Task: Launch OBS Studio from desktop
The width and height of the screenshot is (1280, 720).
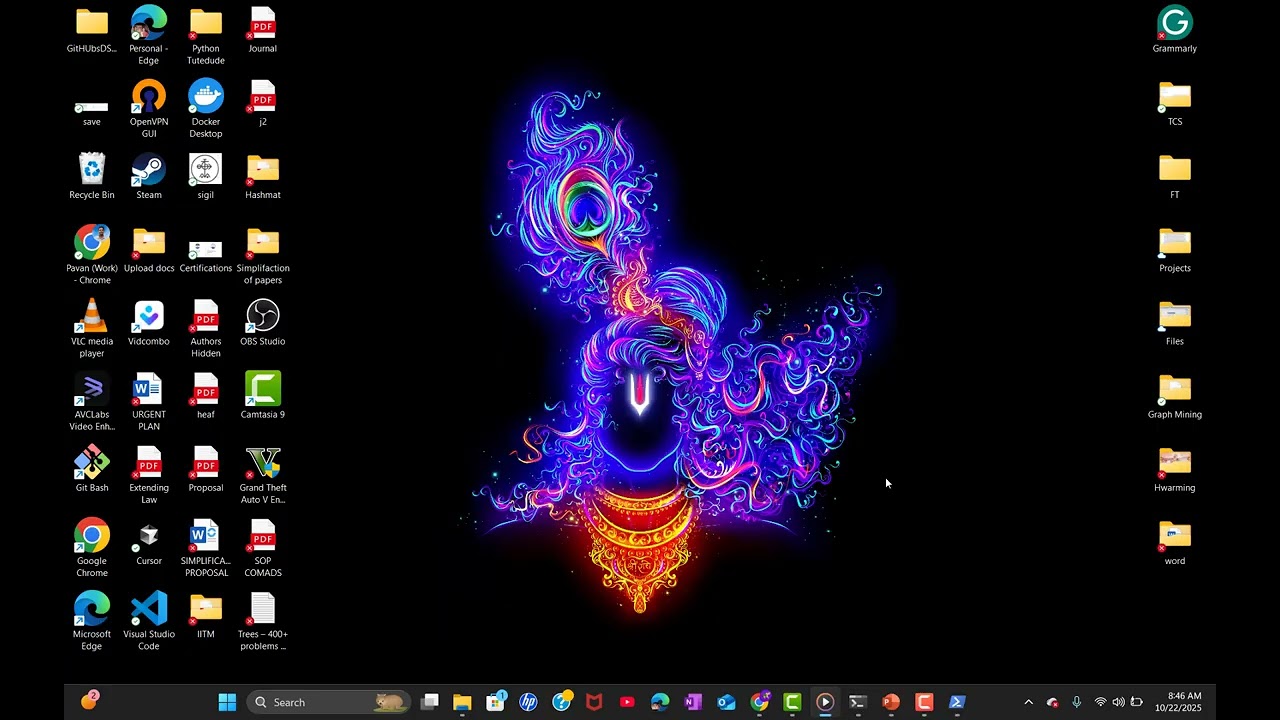Action: pos(263,315)
